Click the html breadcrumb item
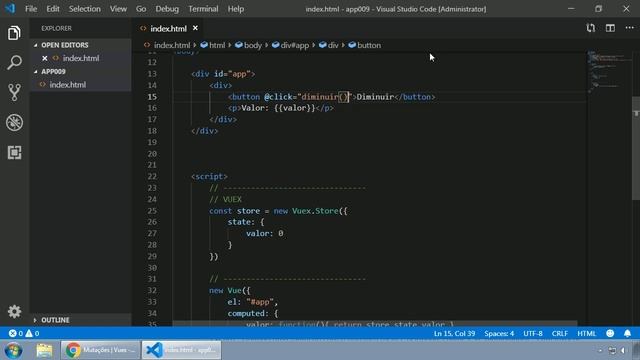 click(213, 45)
